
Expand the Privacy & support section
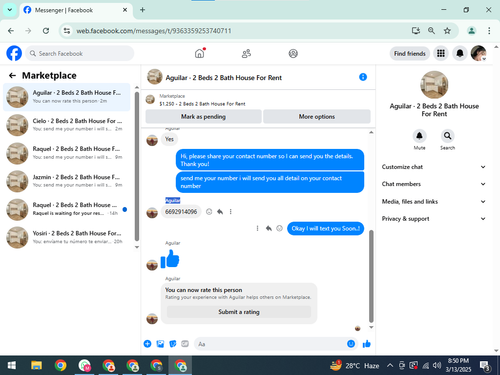pyautogui.click(x=434, y=219)
